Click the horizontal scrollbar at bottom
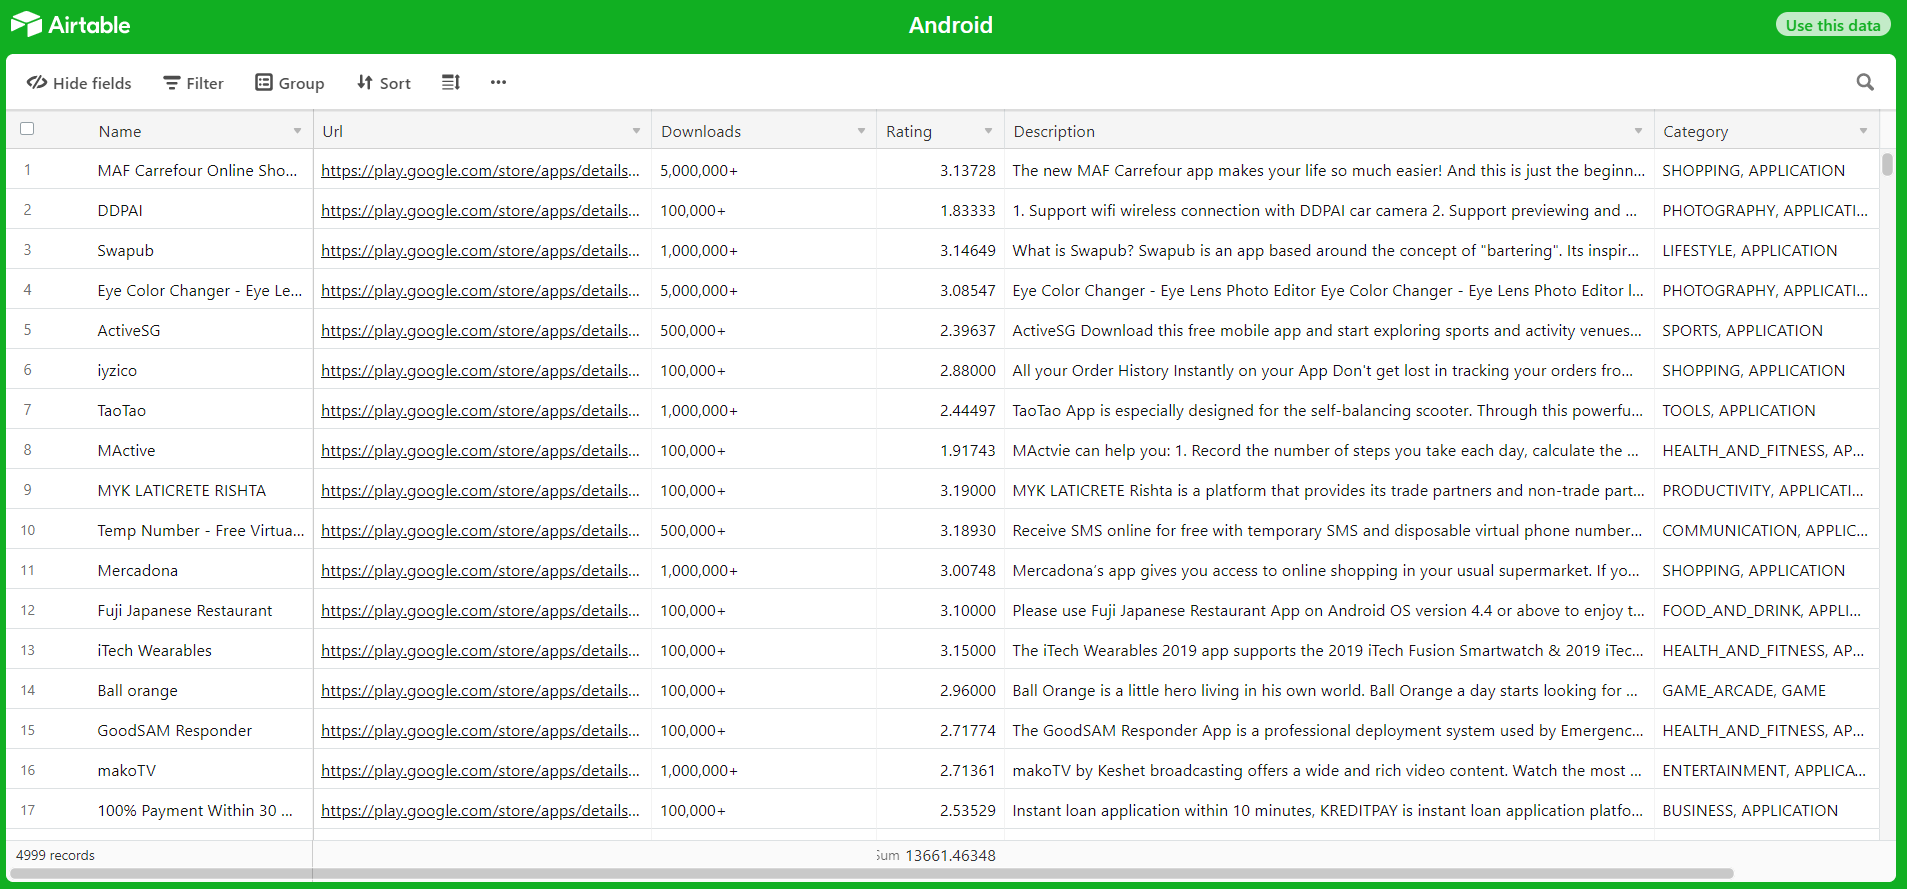This screenshot has height=889, width=1907. pos(871,874)
